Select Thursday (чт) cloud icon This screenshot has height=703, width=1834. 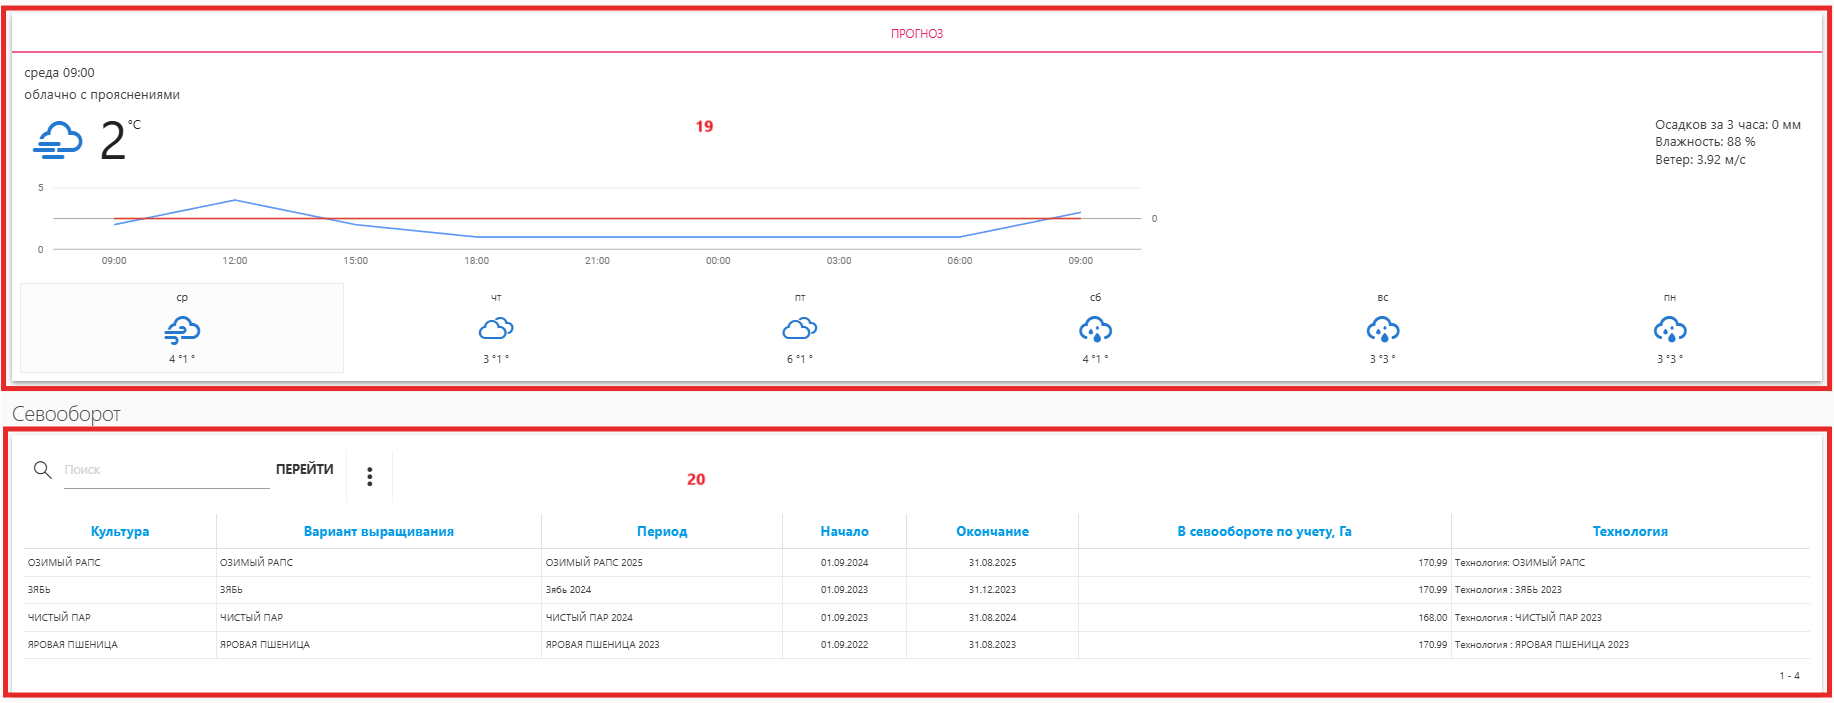click(496, 329)
